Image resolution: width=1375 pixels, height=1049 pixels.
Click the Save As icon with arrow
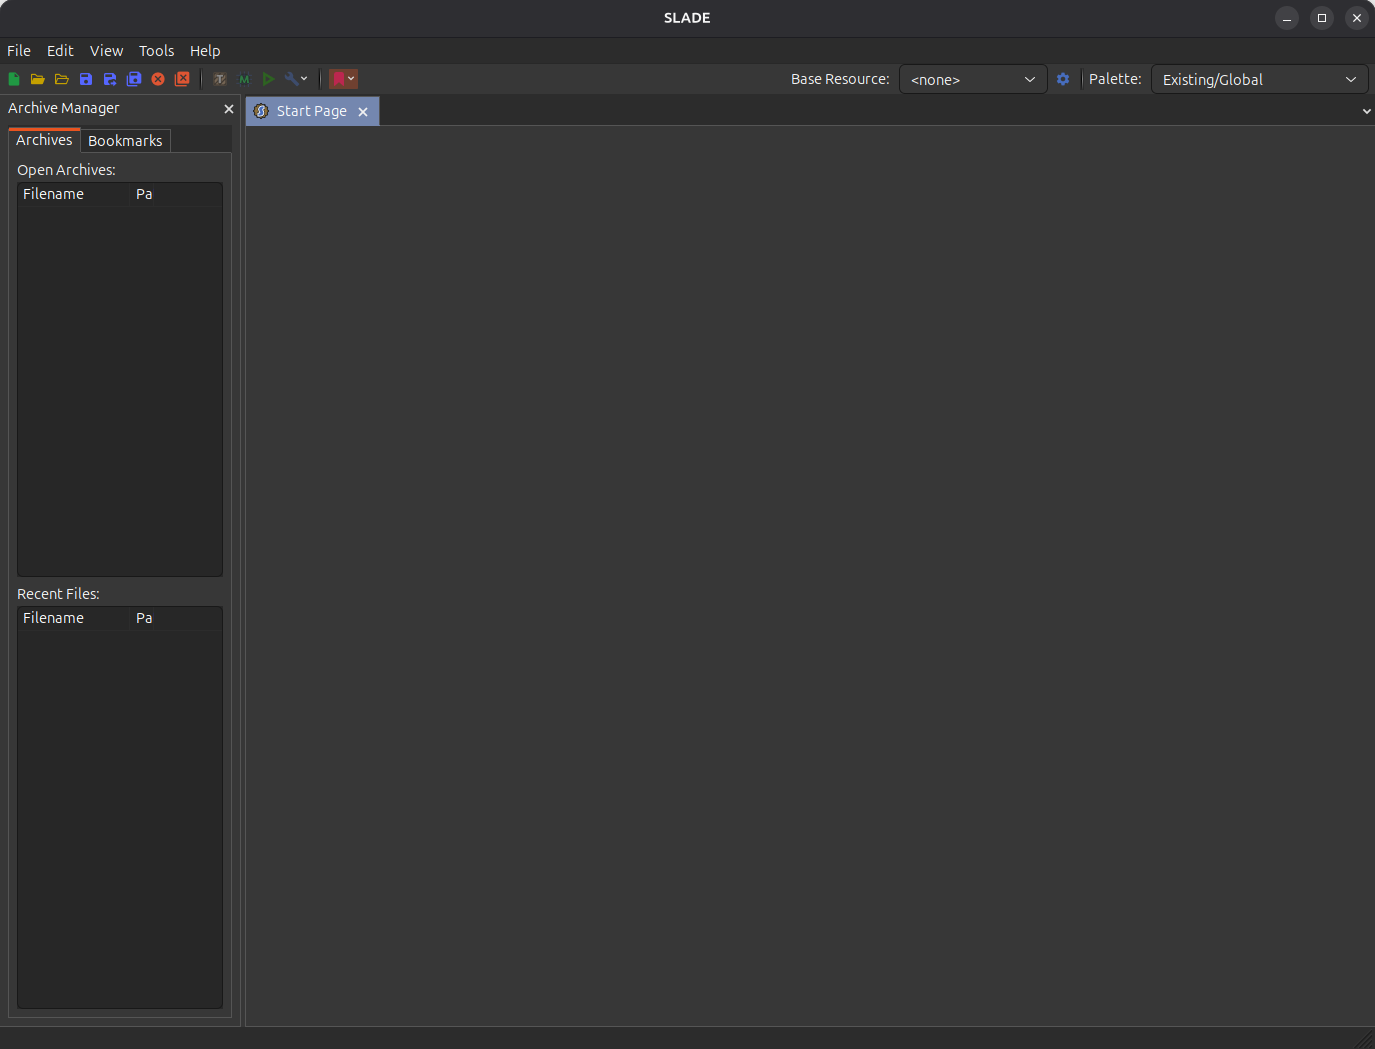click(110, 79)
